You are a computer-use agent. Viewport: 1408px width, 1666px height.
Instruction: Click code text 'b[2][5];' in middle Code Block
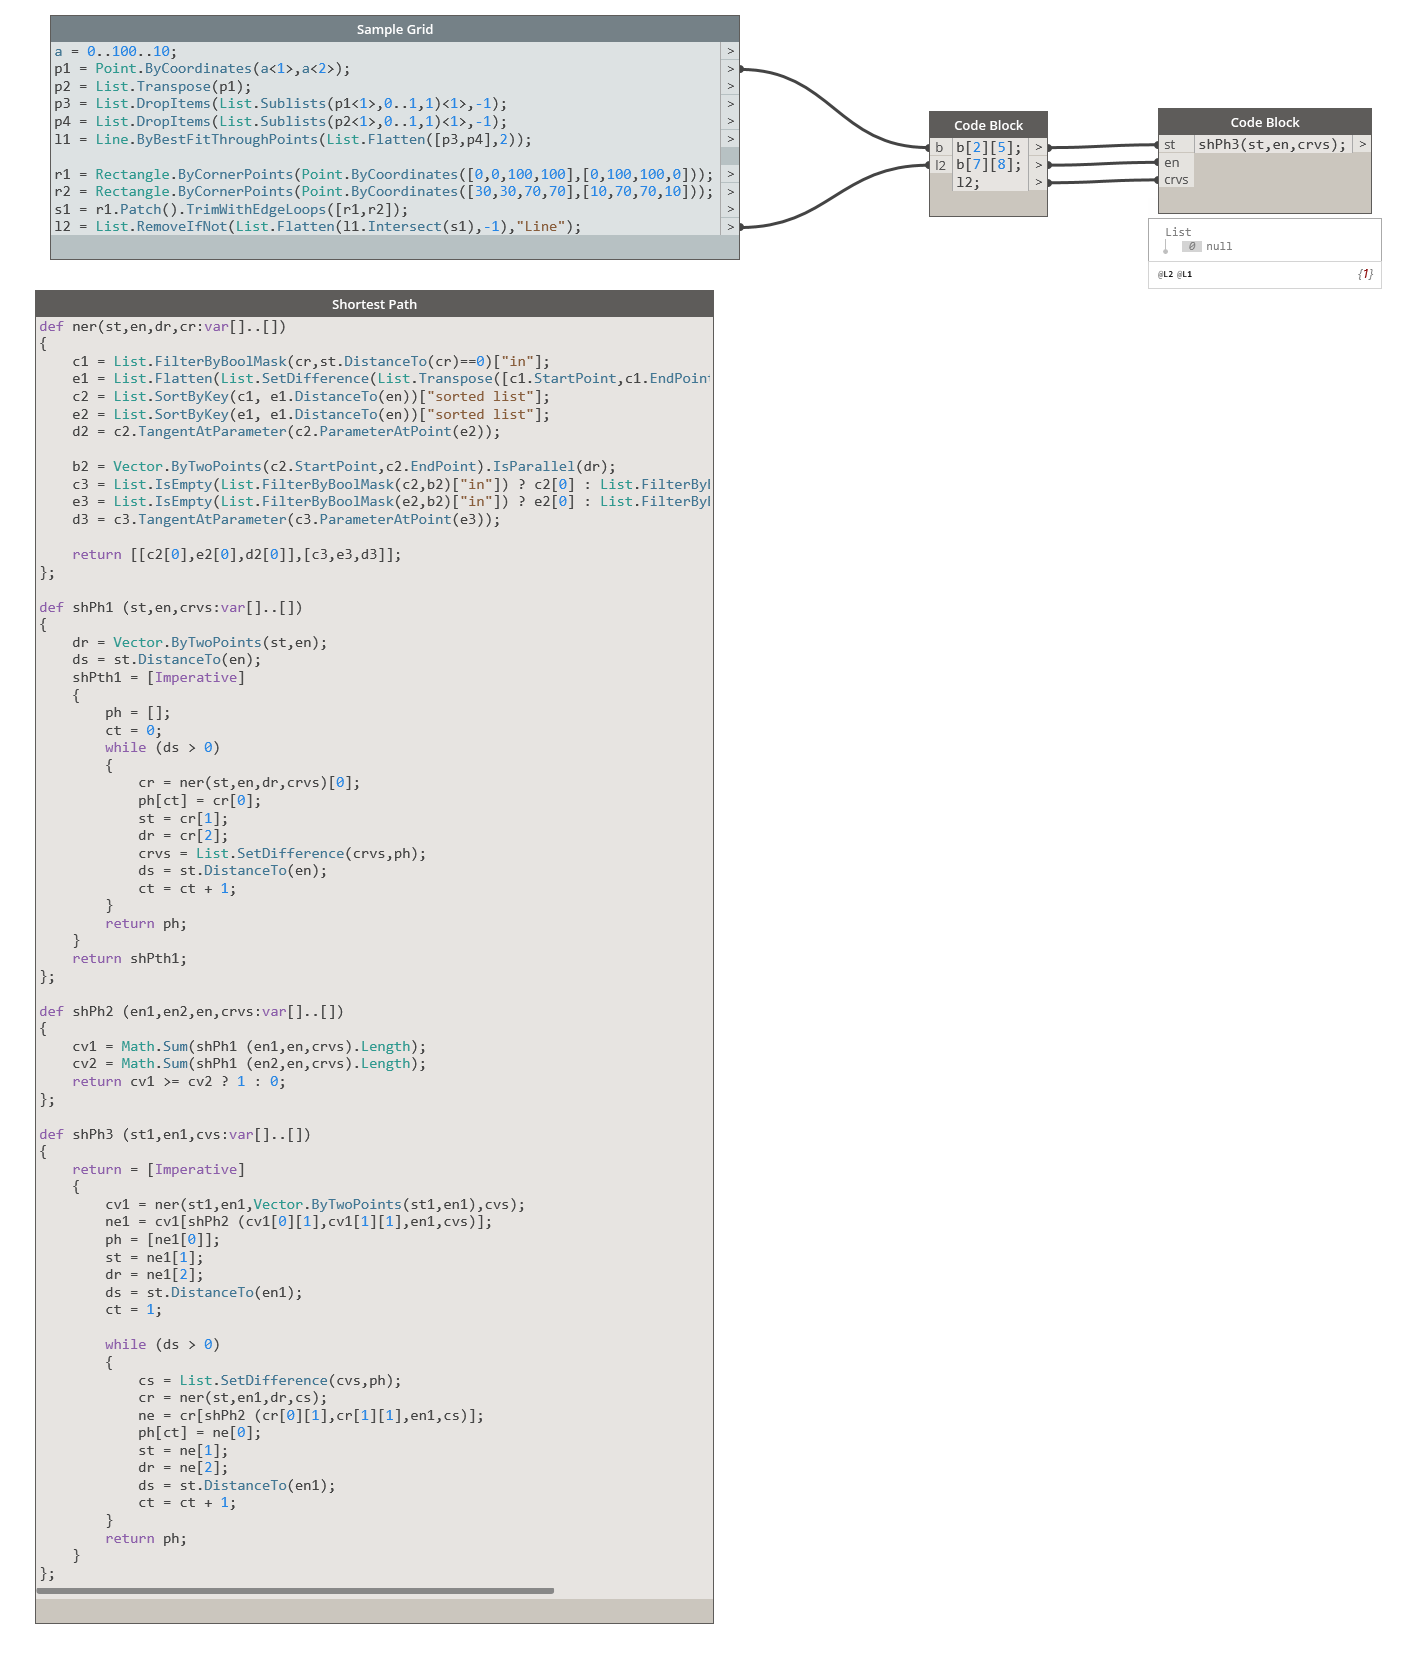tap(989, 147)
